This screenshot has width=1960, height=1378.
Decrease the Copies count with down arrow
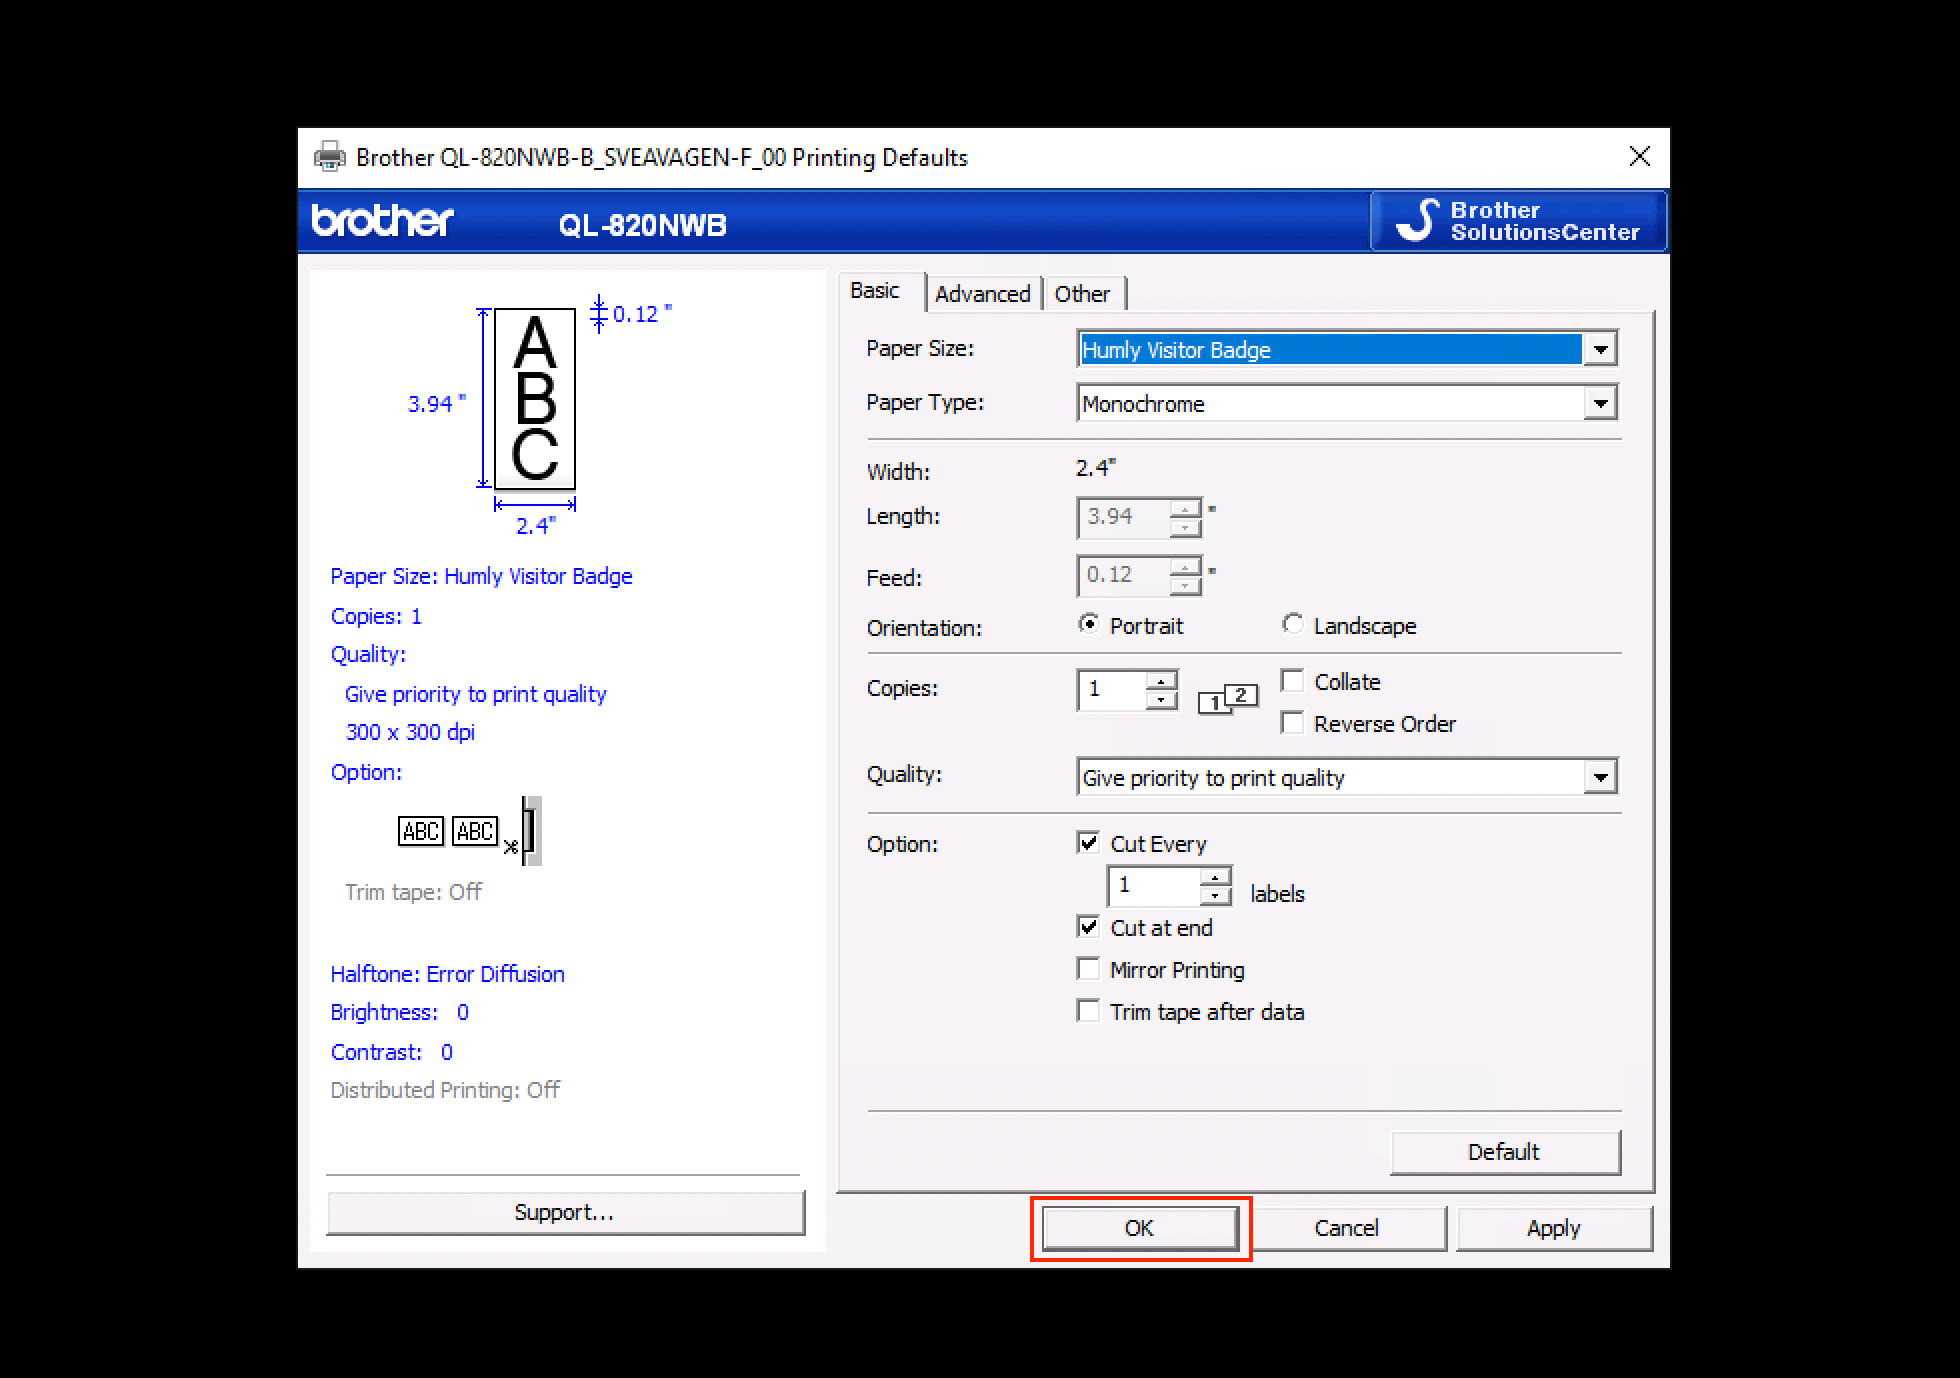[1161, 699]
